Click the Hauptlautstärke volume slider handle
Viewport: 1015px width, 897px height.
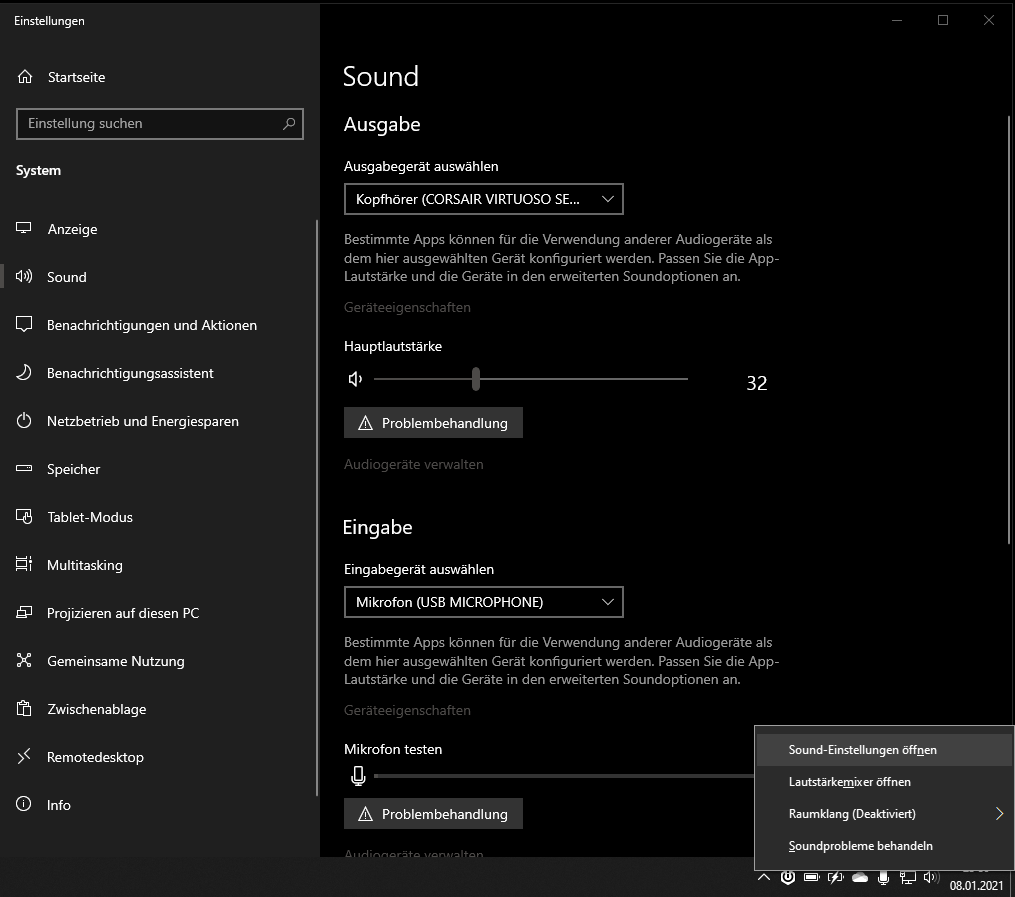477,379
